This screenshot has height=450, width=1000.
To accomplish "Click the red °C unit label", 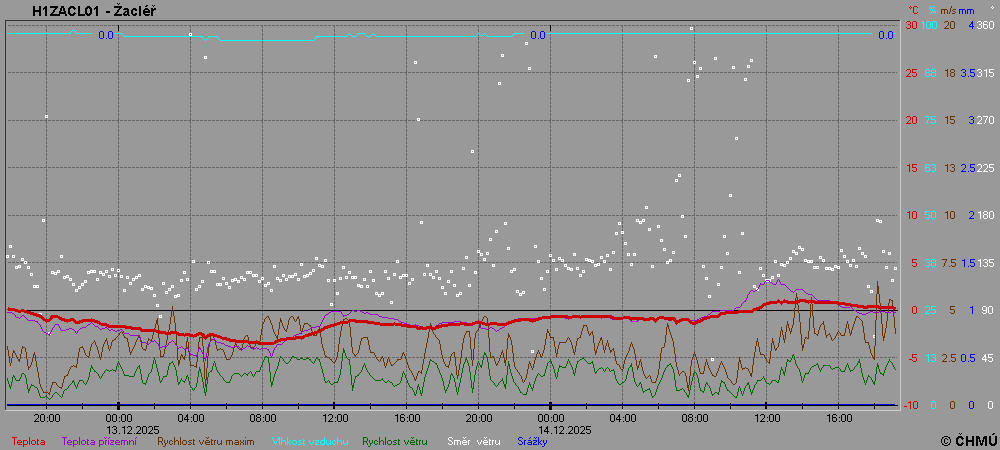I will 912,10.
